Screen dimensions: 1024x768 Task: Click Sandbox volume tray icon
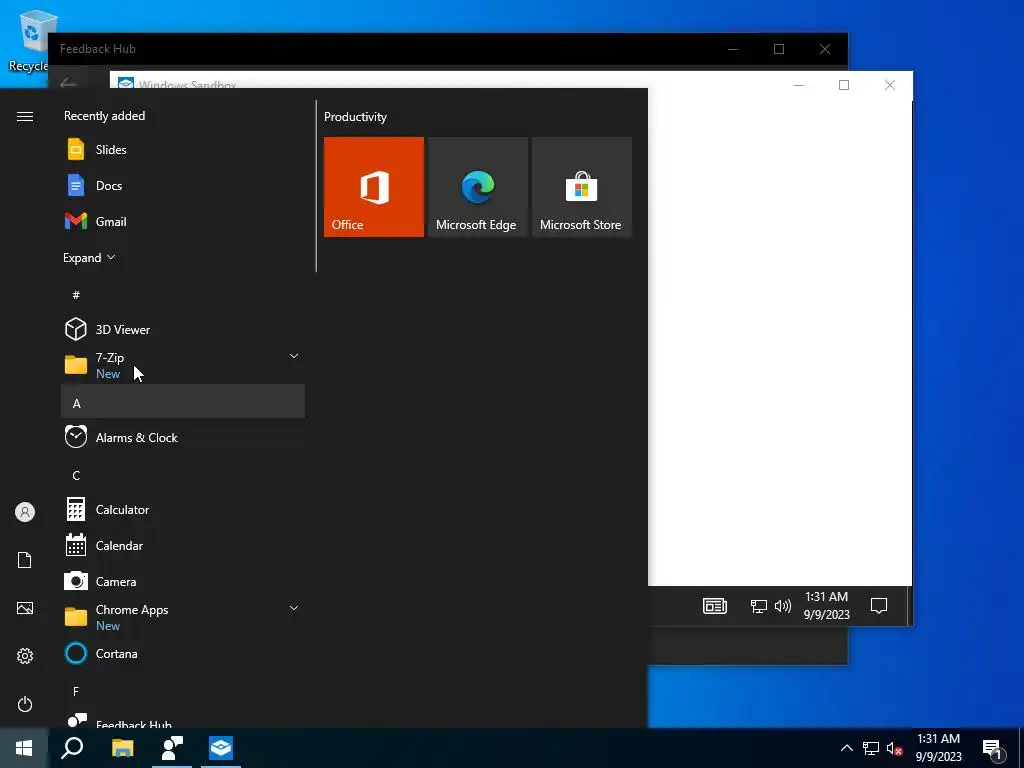click(x=782, y=606)
